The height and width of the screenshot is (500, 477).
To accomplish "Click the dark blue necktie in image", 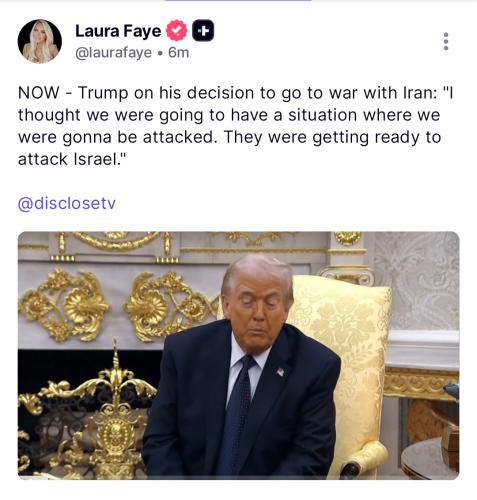I will click(x=236, y=414).
